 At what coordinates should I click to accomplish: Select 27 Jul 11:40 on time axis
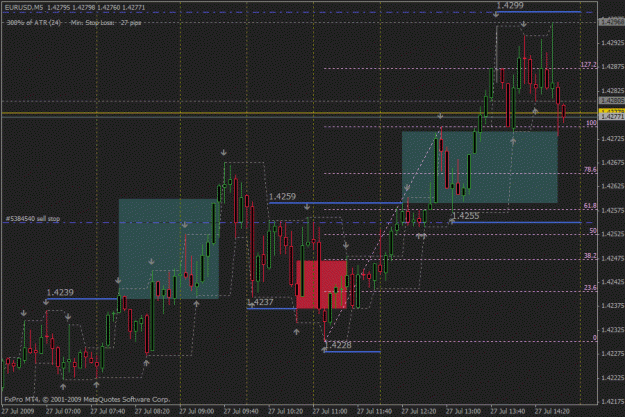coord(374,411)
